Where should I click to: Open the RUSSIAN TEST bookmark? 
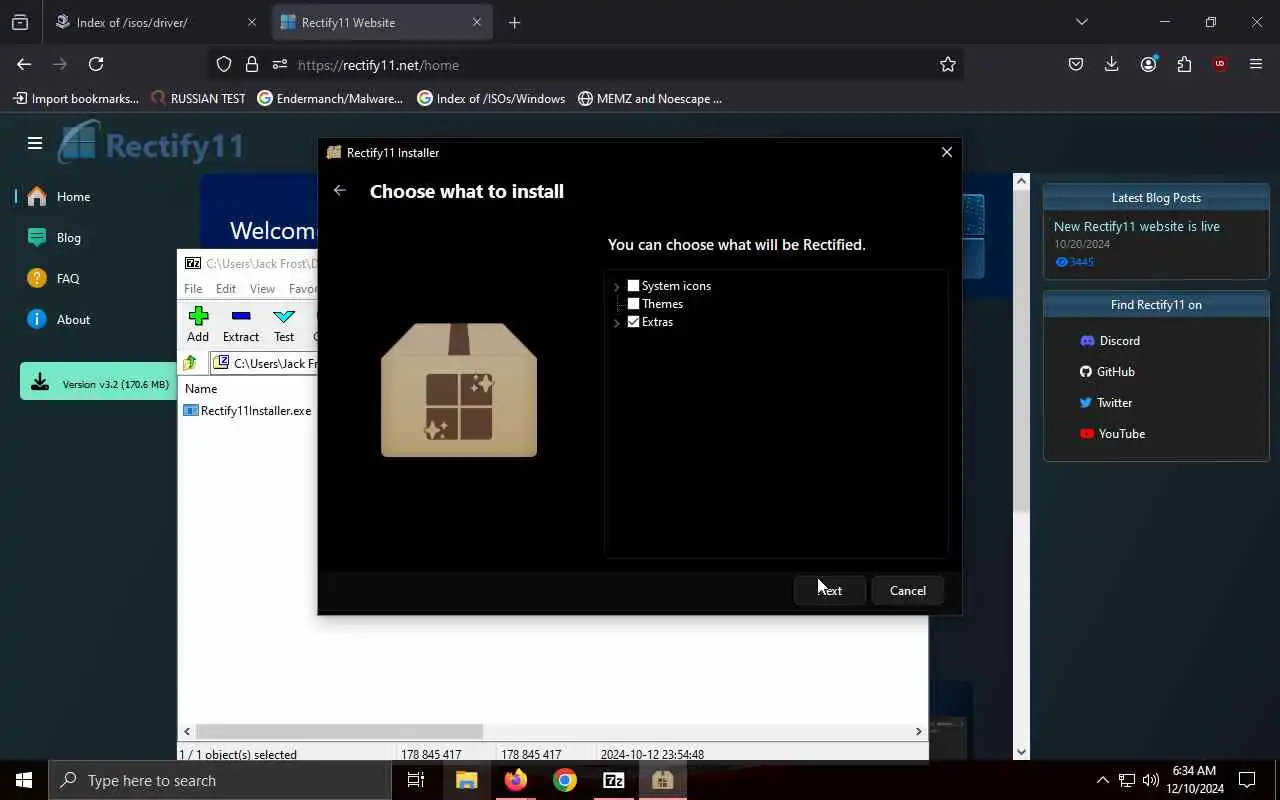[198, 98]
